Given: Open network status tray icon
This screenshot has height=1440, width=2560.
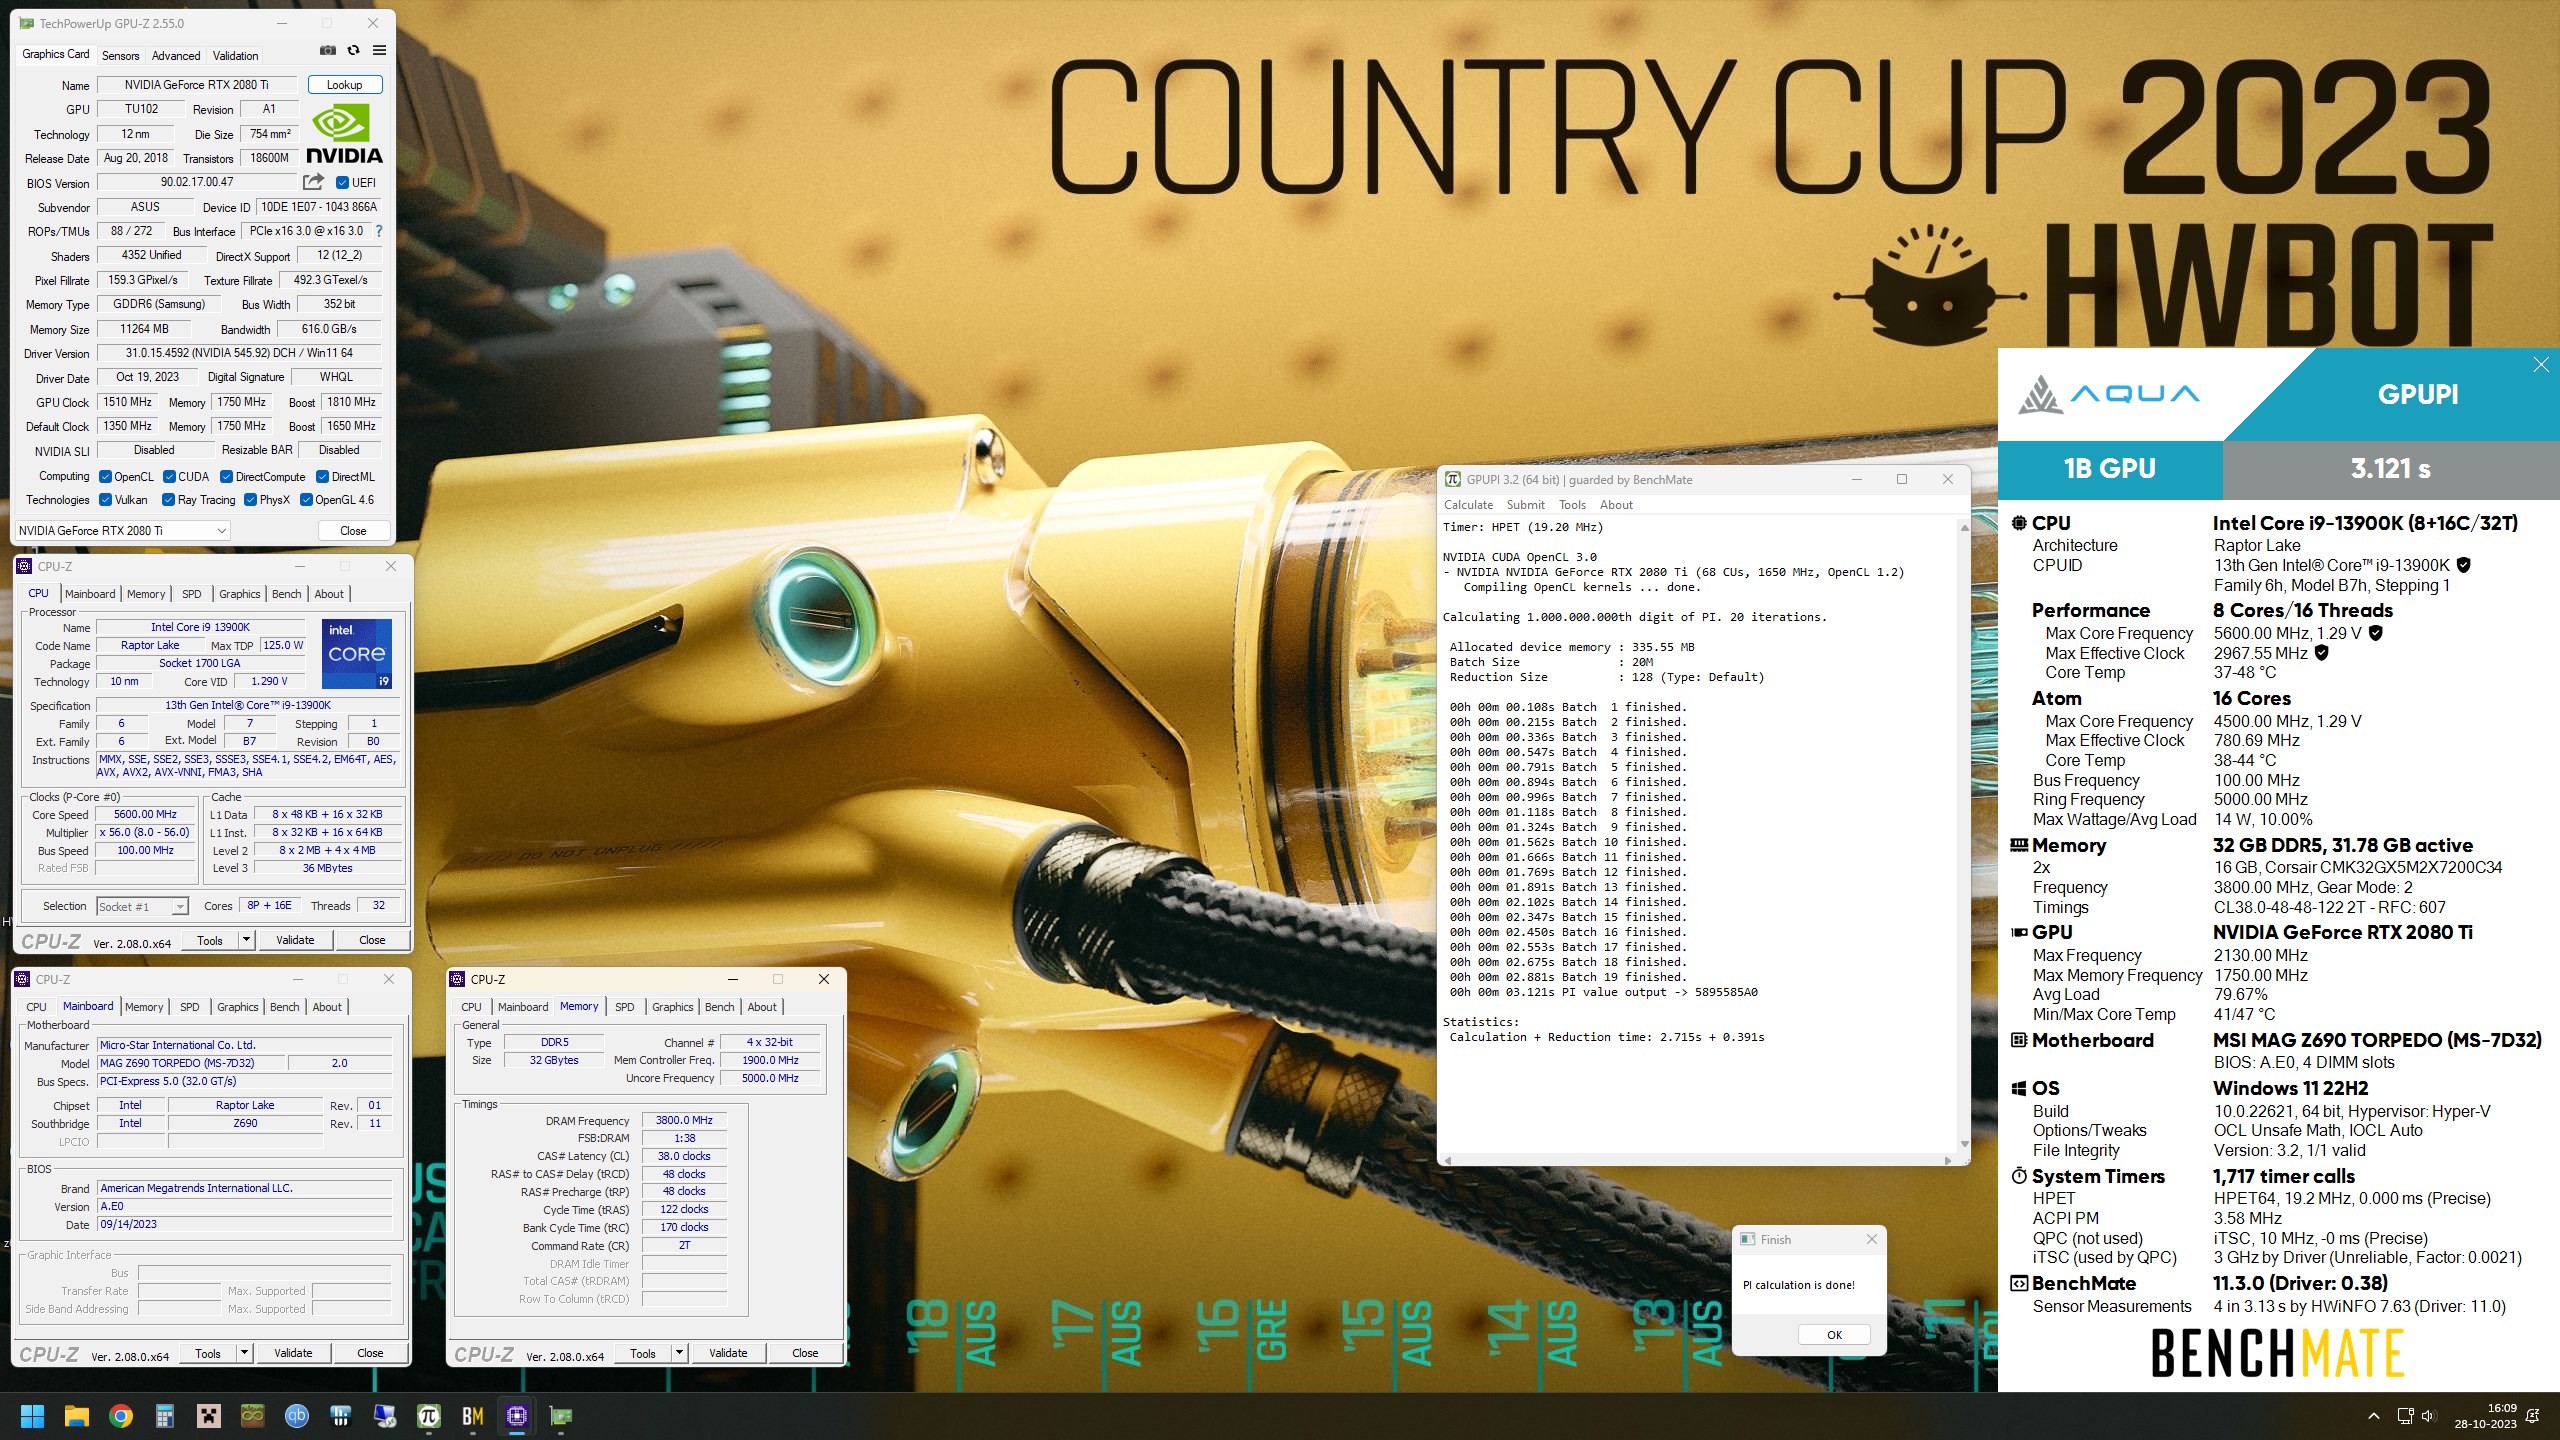Looking at the screenshot, I should (2405, 1416).
